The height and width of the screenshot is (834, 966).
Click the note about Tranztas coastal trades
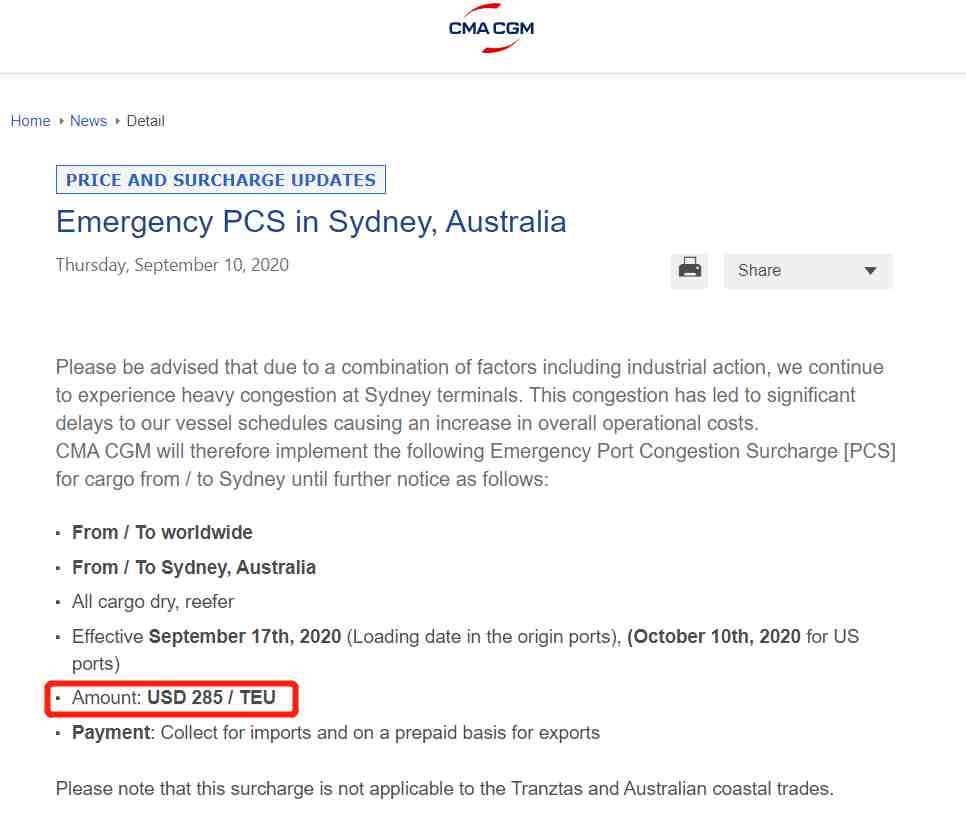(x=444, y=788)
